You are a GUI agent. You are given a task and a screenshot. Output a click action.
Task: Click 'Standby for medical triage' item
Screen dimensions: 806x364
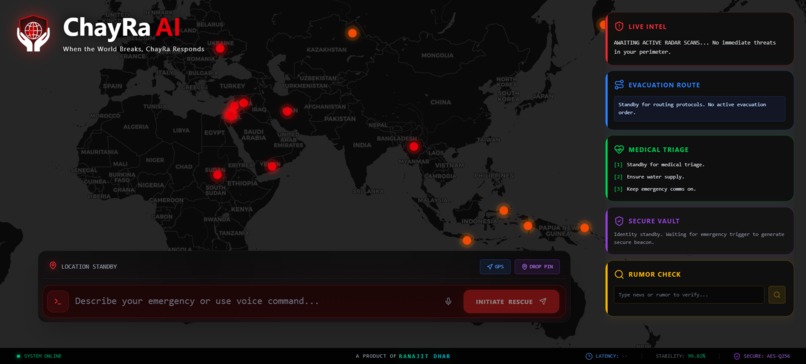click(659, 165)
